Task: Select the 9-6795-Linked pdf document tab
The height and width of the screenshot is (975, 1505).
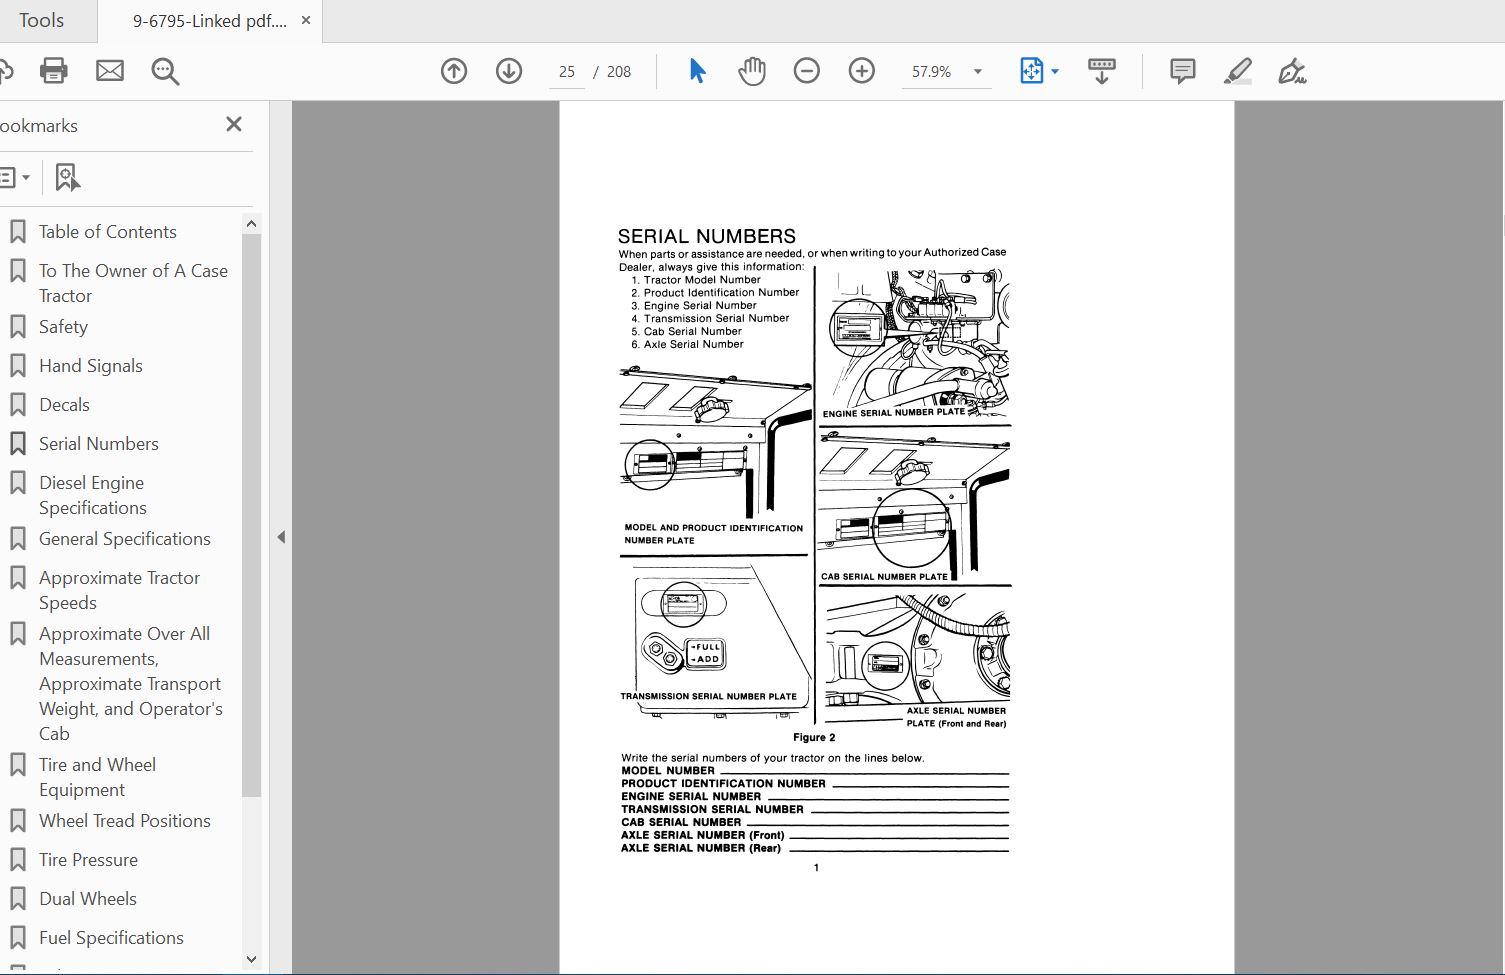Action: (x=200, y=20)
